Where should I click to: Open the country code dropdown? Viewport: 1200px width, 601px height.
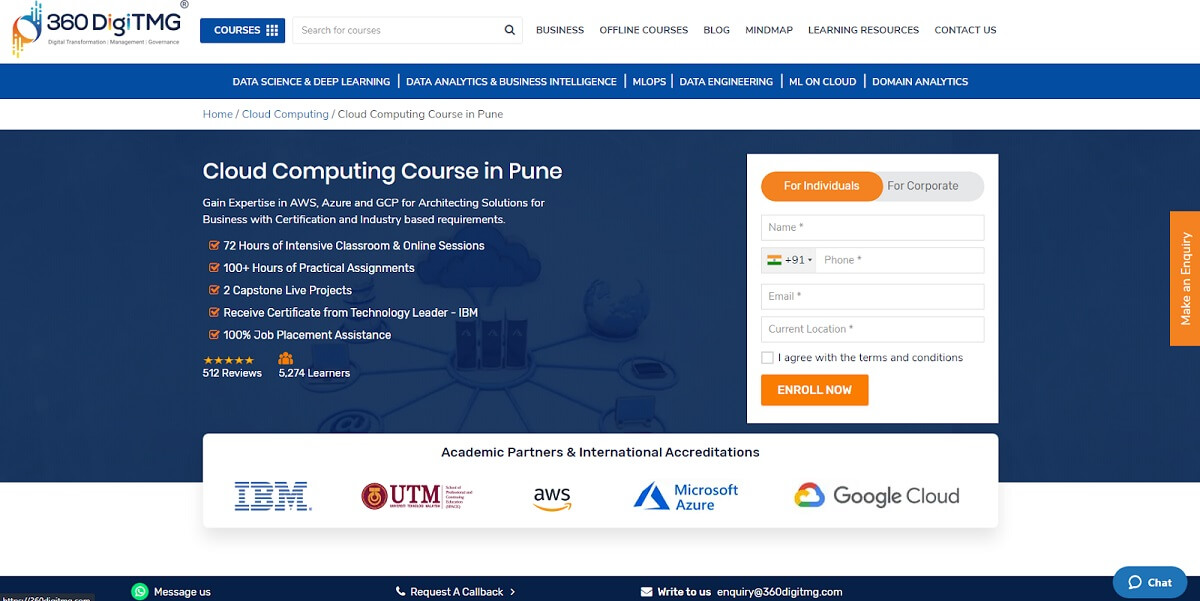[x=791, y=259]
